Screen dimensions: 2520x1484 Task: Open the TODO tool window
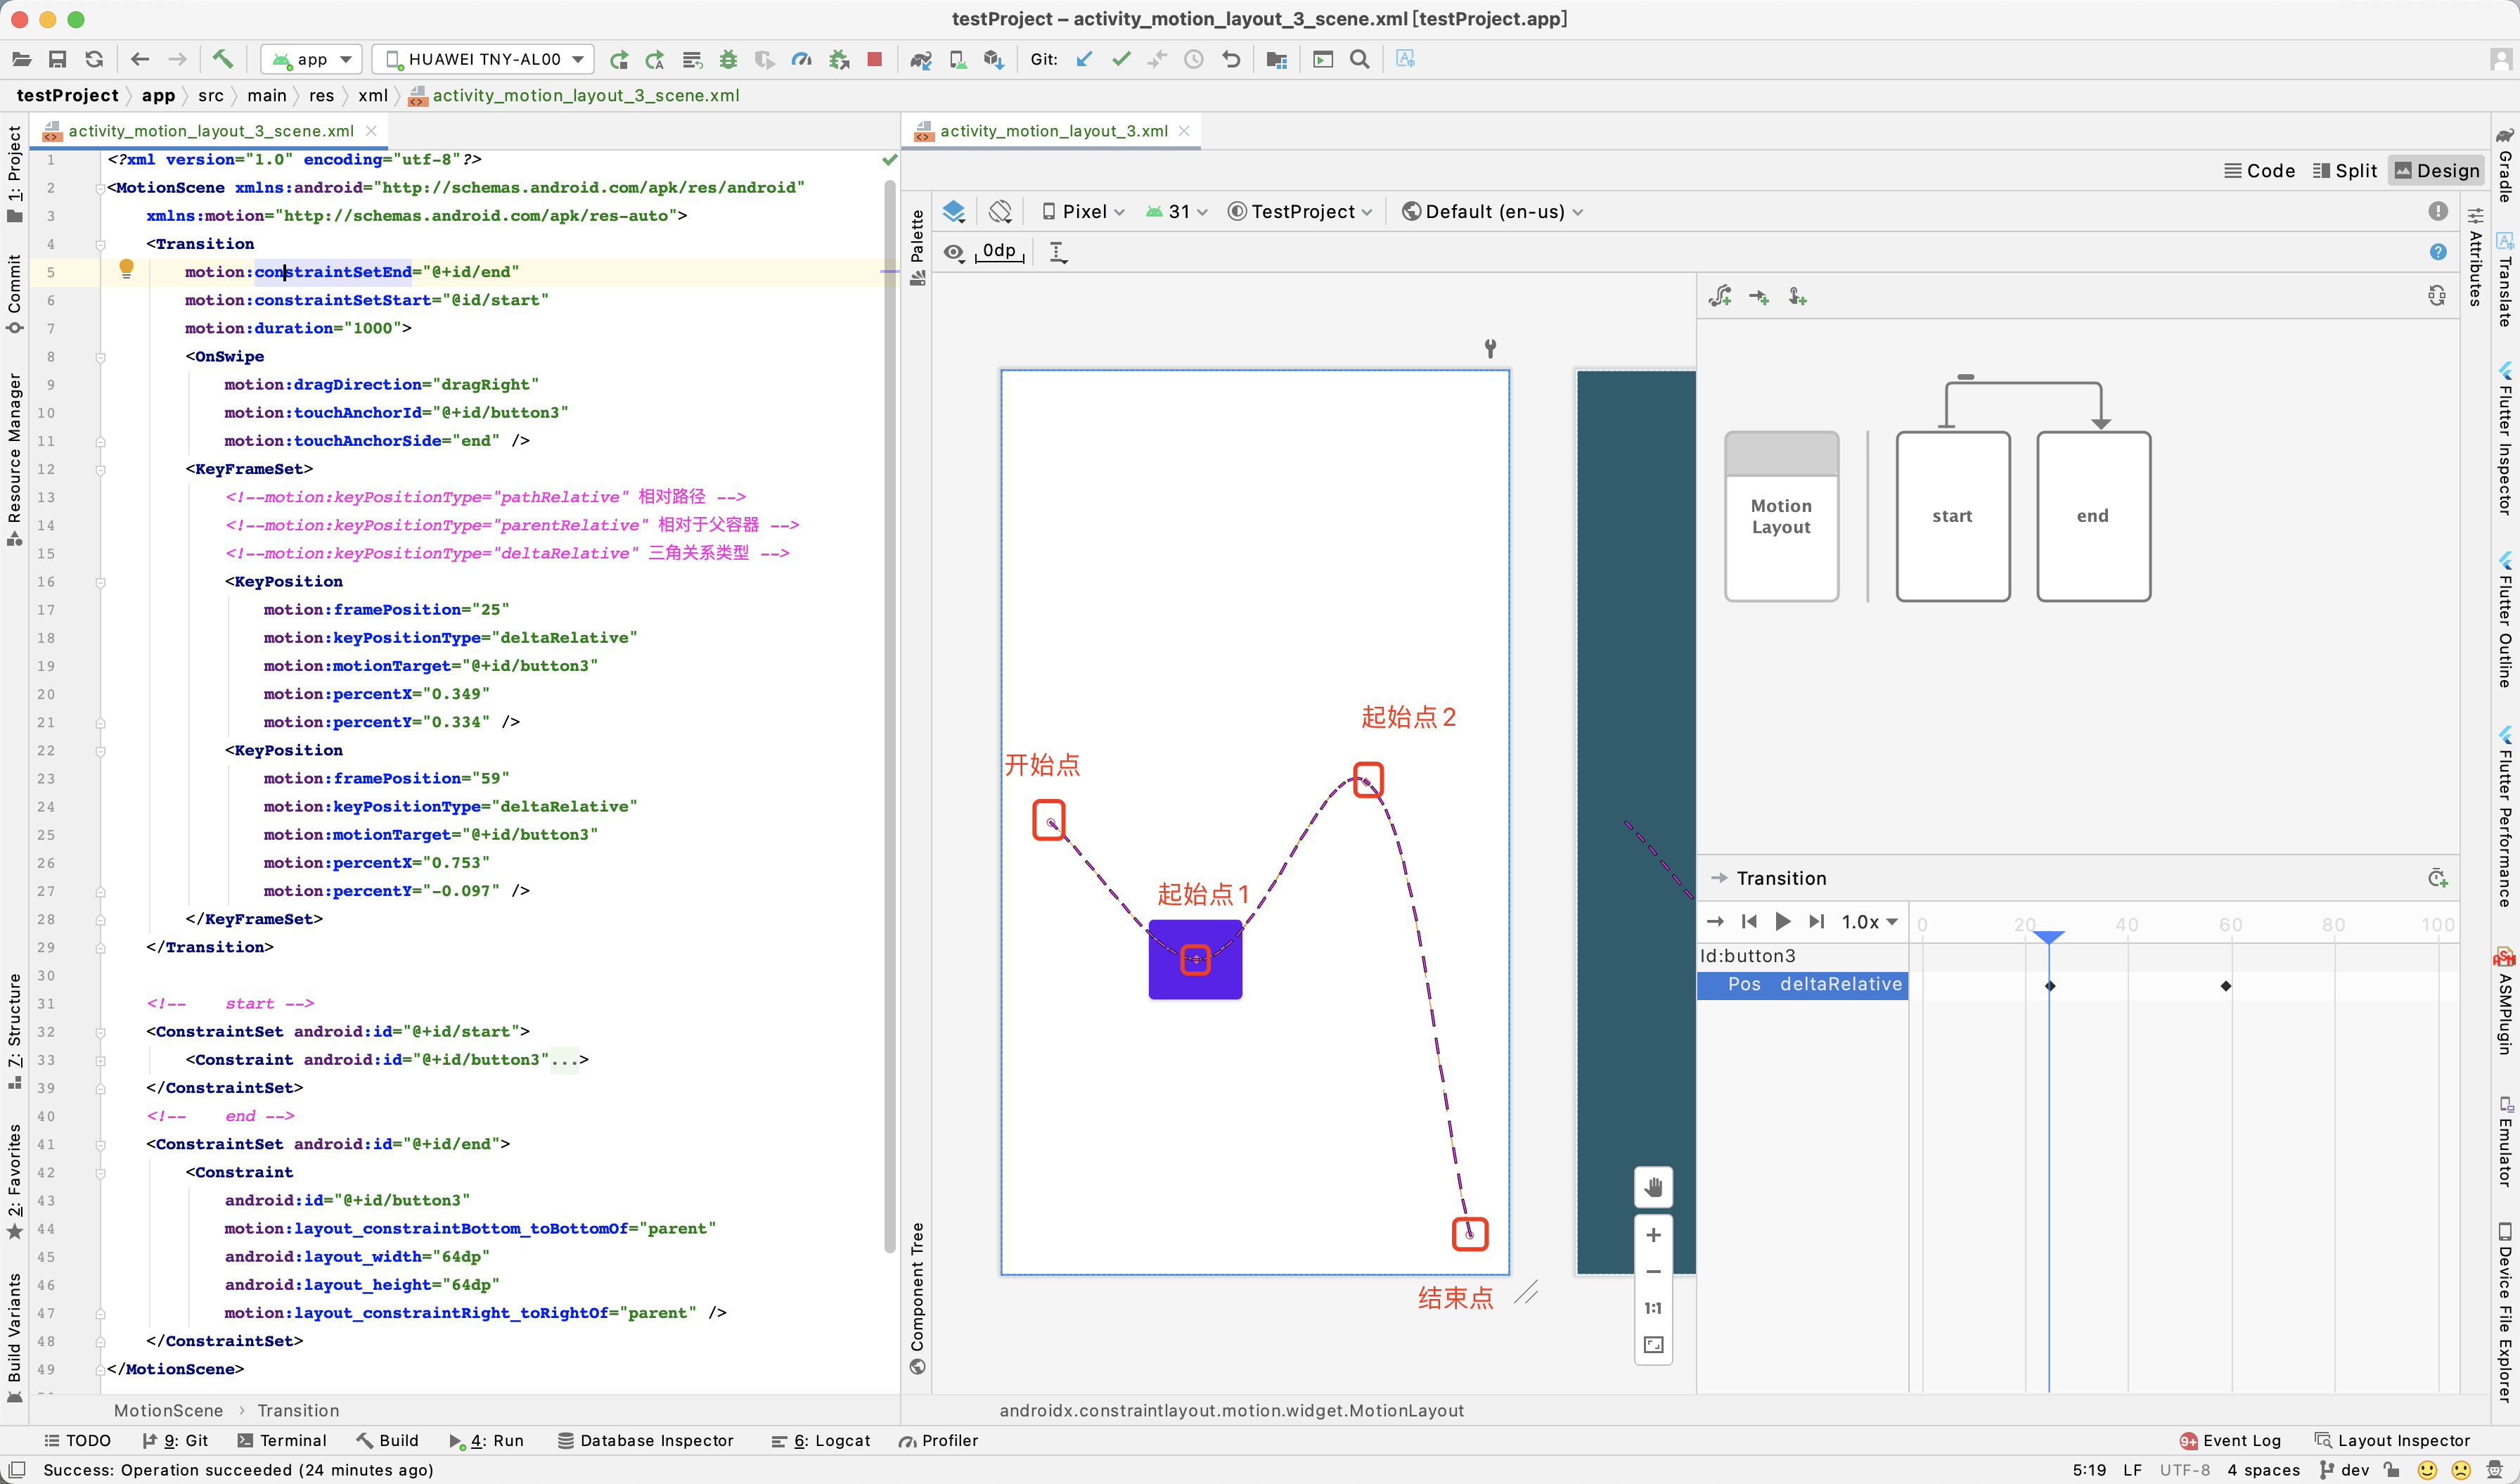tap(78, 1440)
